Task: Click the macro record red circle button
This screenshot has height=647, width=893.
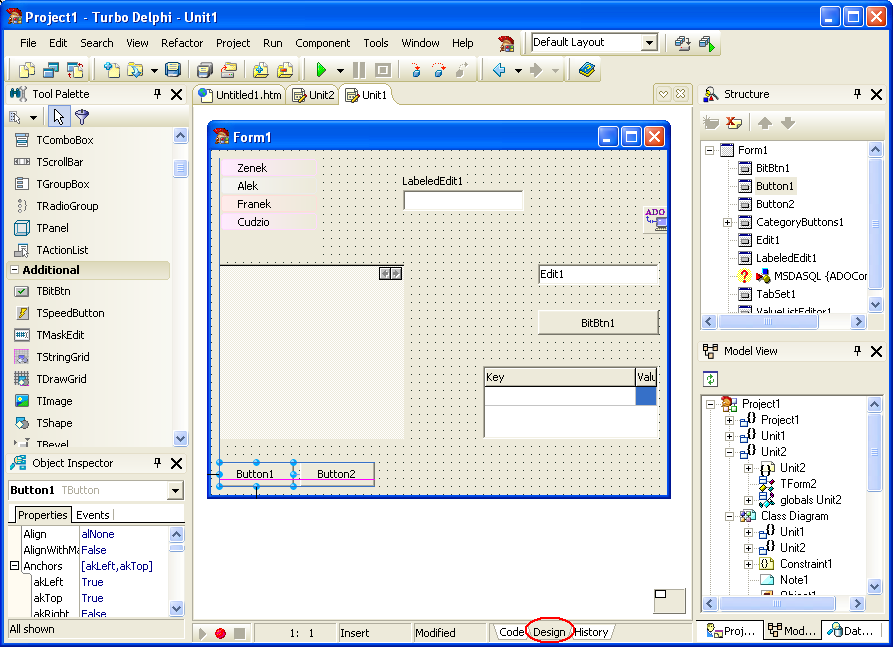Action: [220, 633]
